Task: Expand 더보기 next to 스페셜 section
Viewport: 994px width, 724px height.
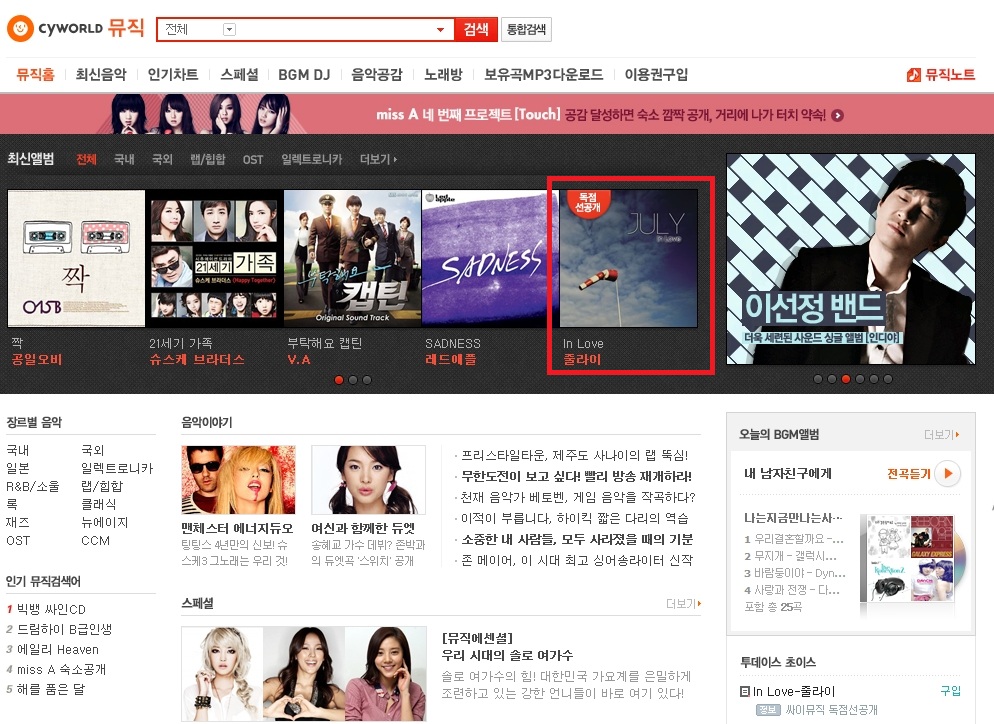Action: [x=683, y=604]
